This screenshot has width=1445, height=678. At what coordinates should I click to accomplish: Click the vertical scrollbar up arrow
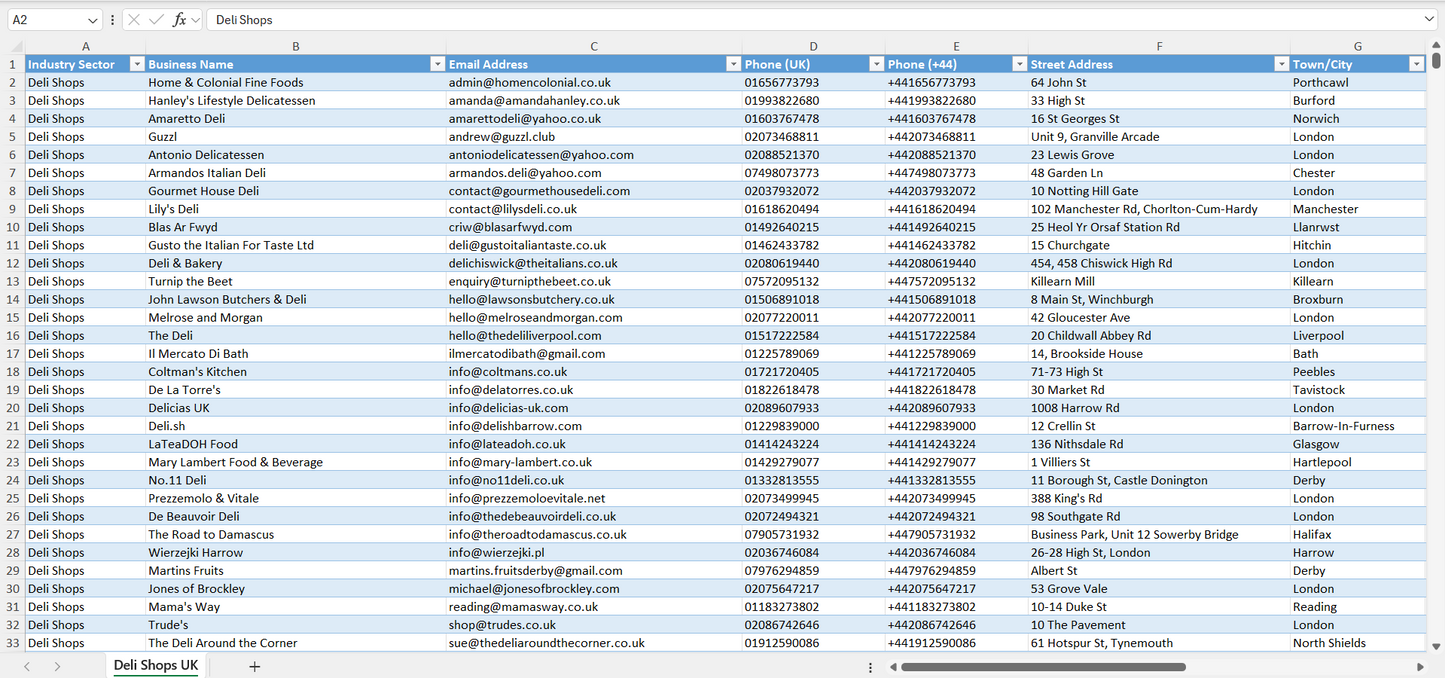1436,46
